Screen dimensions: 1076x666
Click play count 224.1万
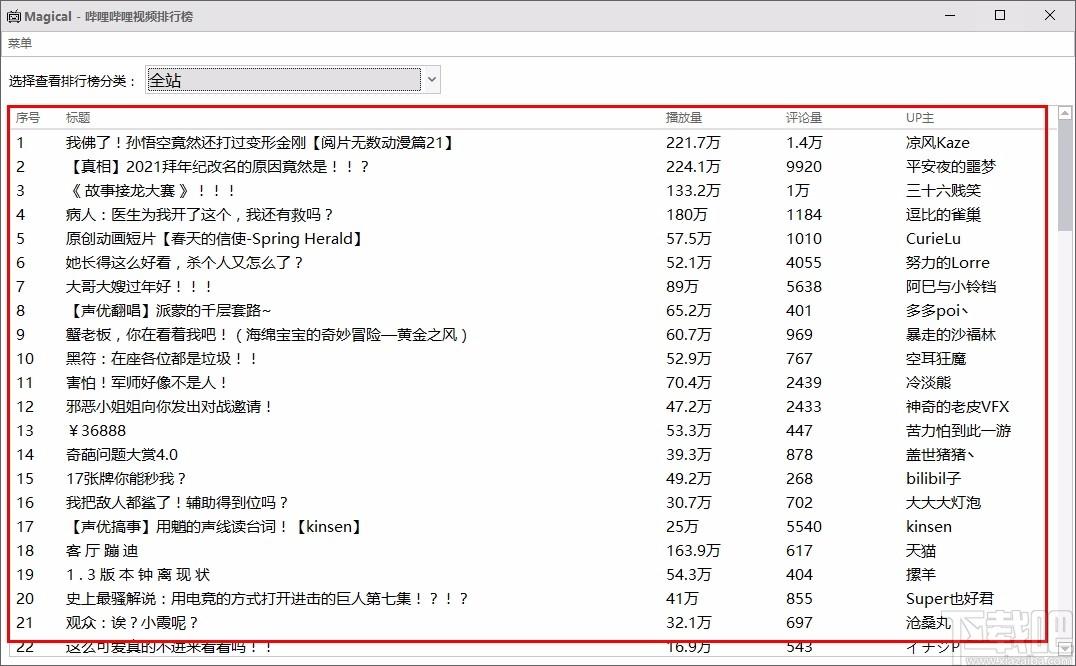[693, 167]
